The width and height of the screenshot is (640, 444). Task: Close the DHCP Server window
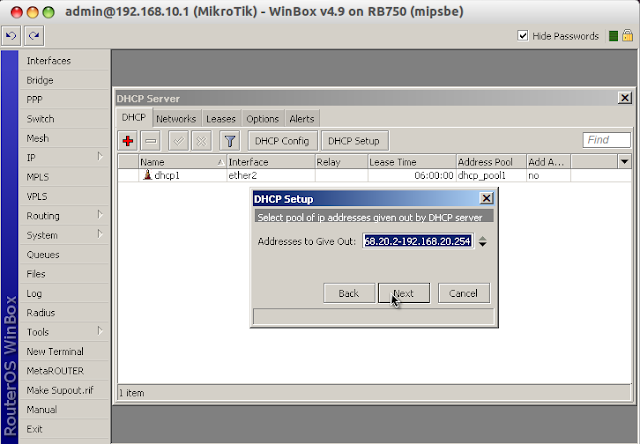(625, 98)
